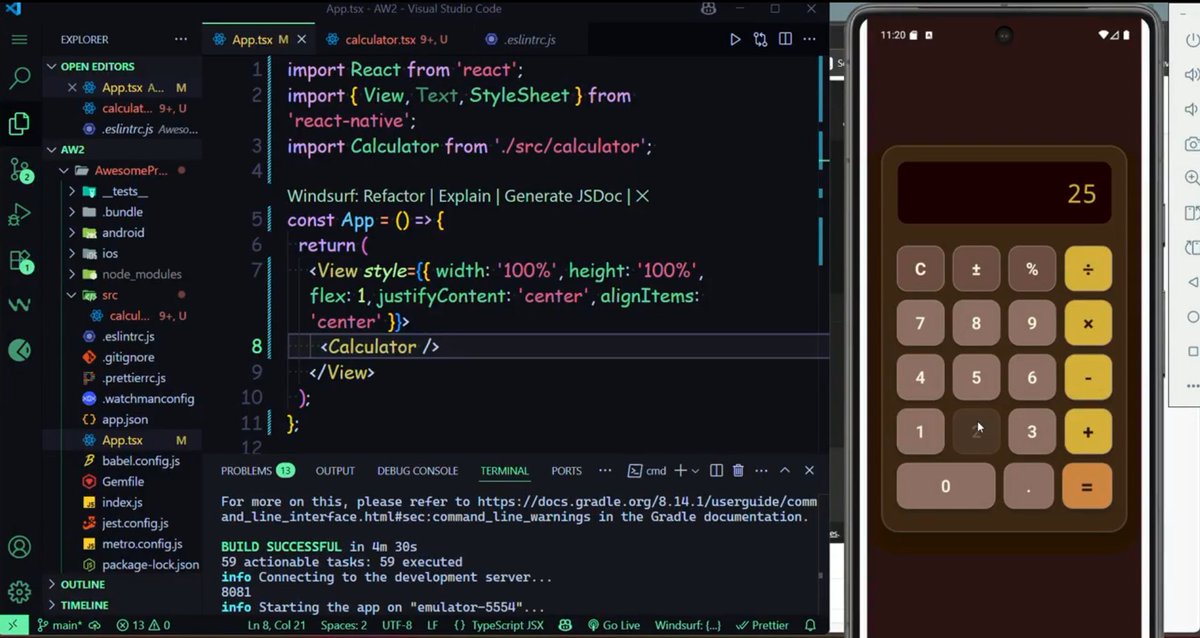Open the OUTPUT panel tab
The width and height of the screenshot is (1200, 638).
coord(335,471)
